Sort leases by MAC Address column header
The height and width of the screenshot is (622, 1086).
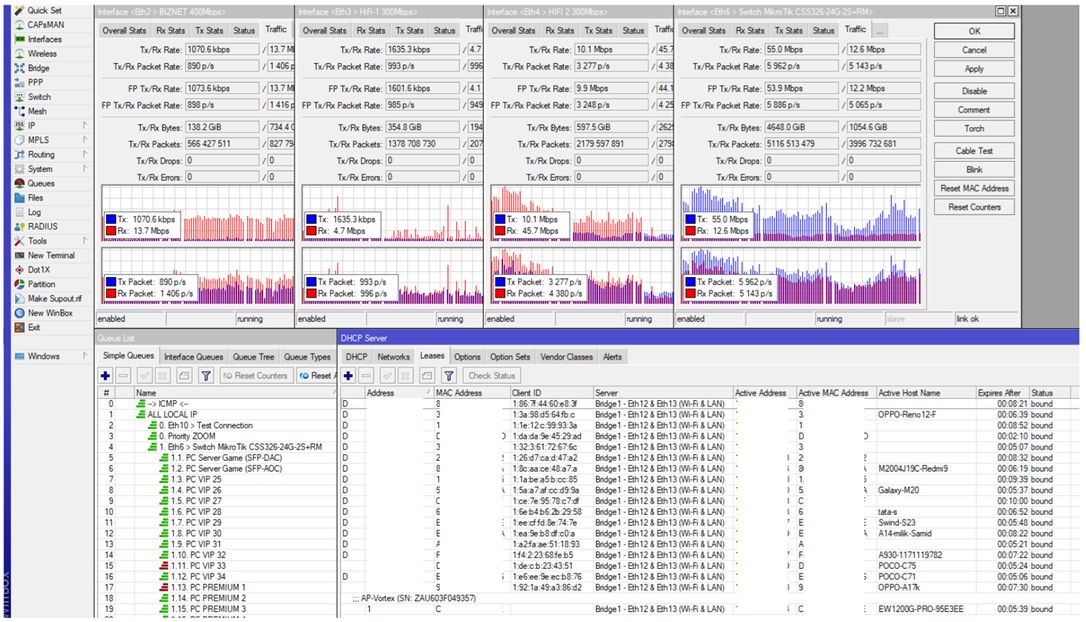pyautogui.click(x=472, y=393)
